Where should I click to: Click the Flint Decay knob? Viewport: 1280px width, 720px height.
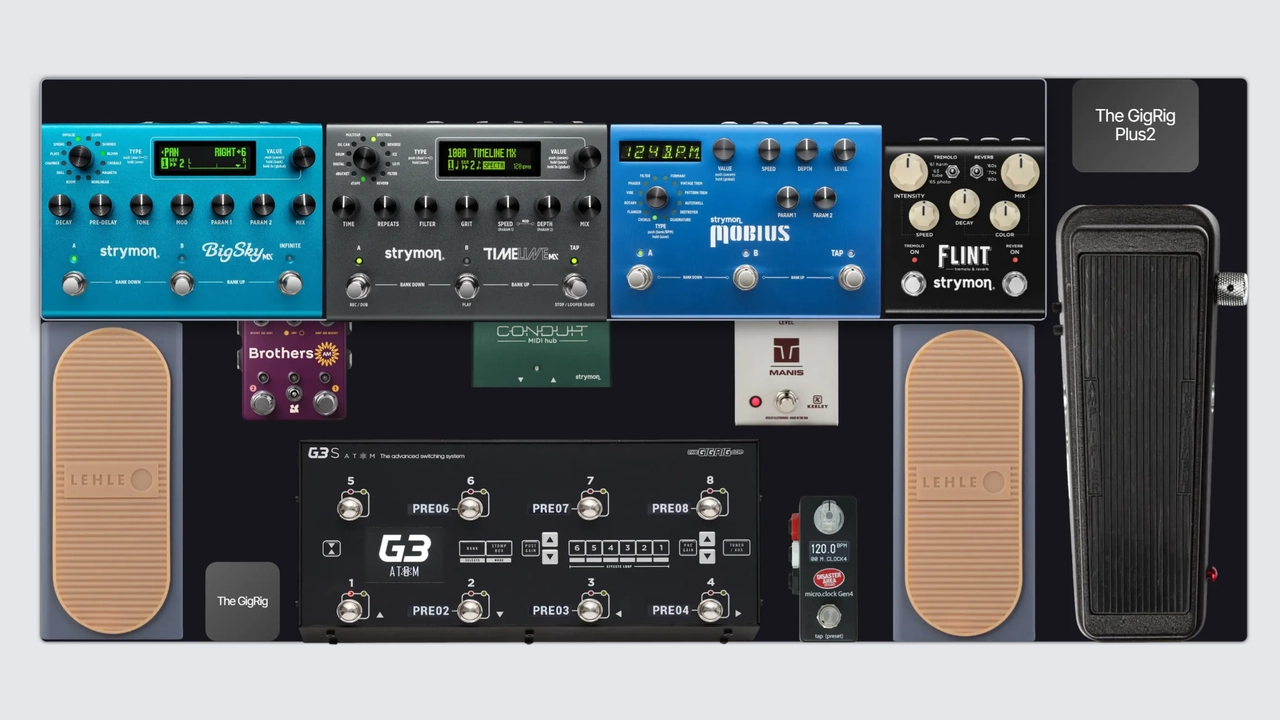964,205
